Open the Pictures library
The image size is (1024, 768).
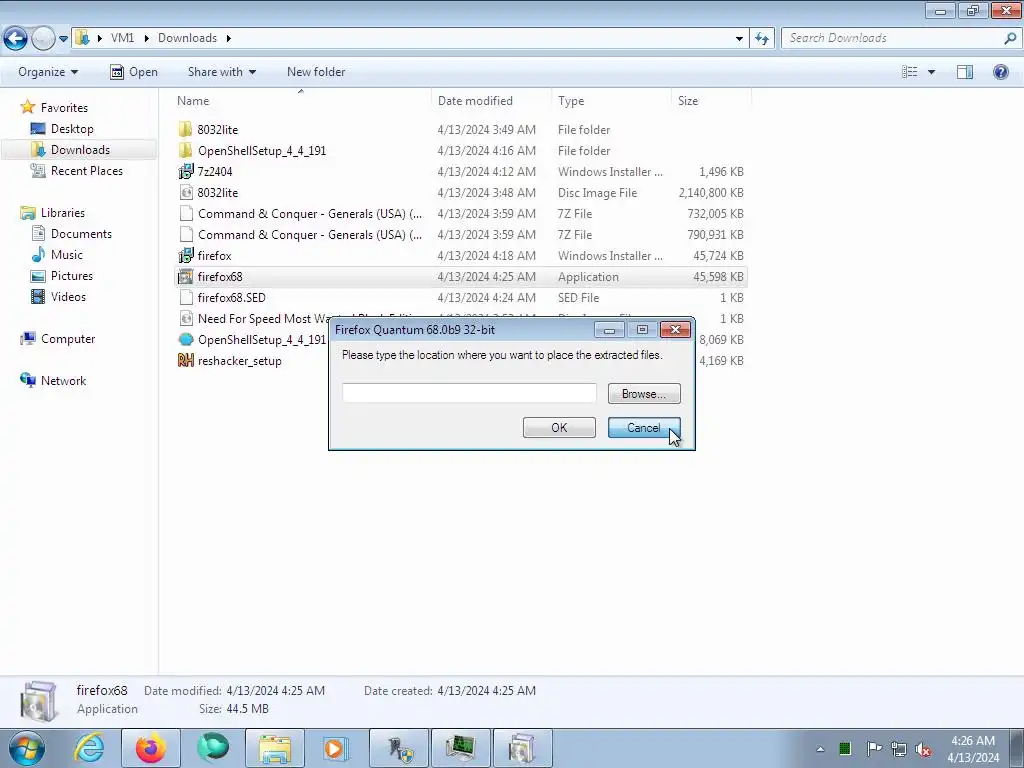(72, 276)
